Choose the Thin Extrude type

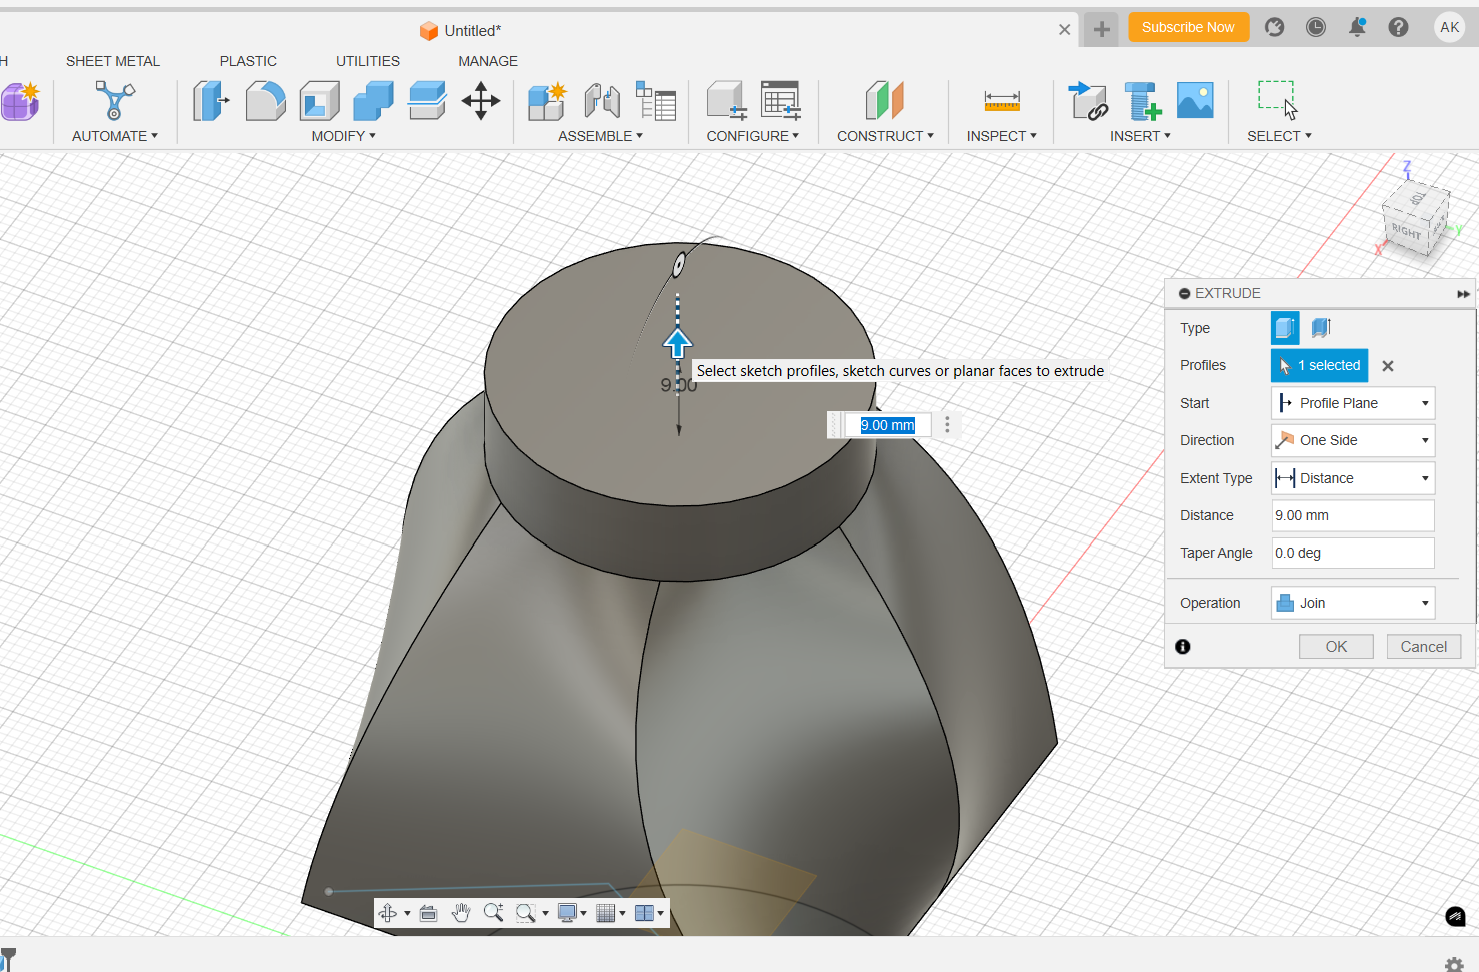pos(1321,328)
